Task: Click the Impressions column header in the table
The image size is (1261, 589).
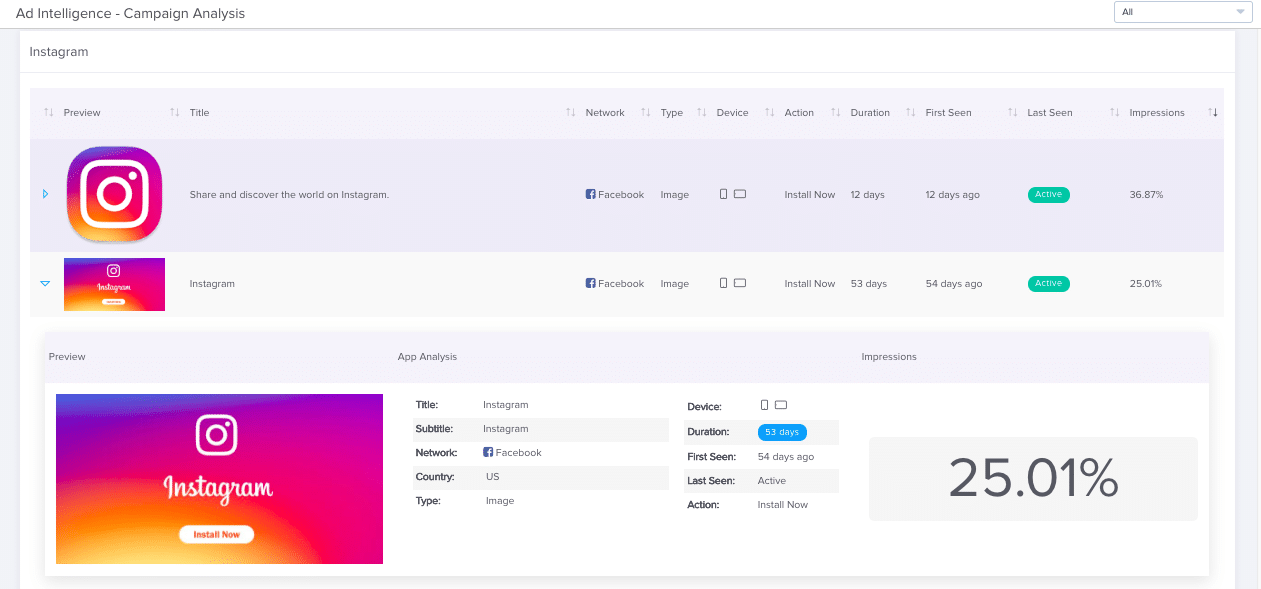Action: (x=1157, y=113)
